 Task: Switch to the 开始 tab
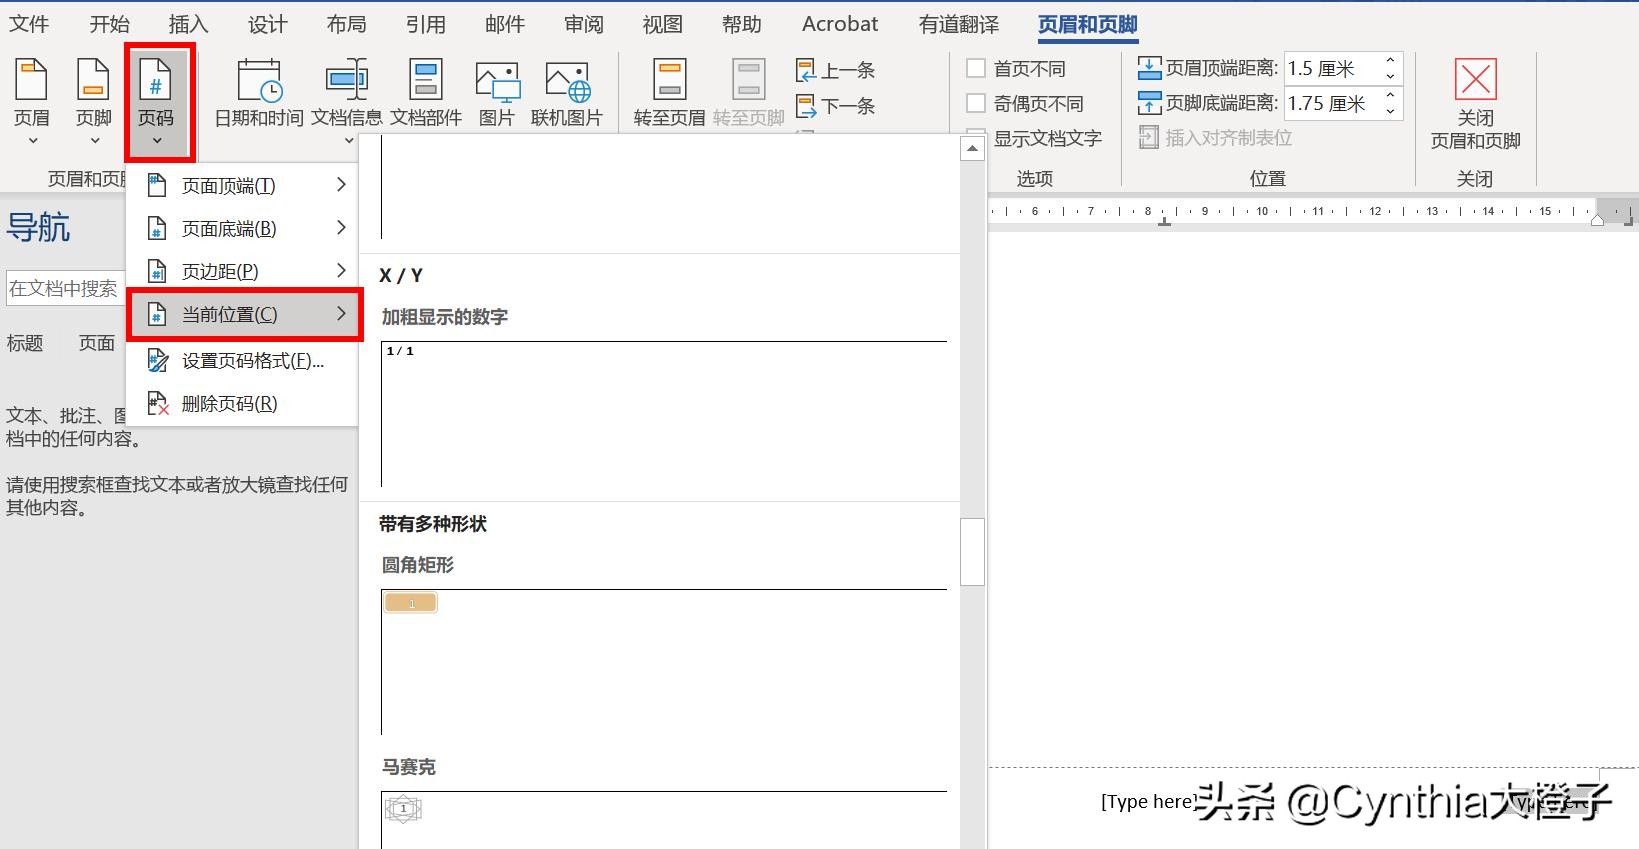(109, 24)
